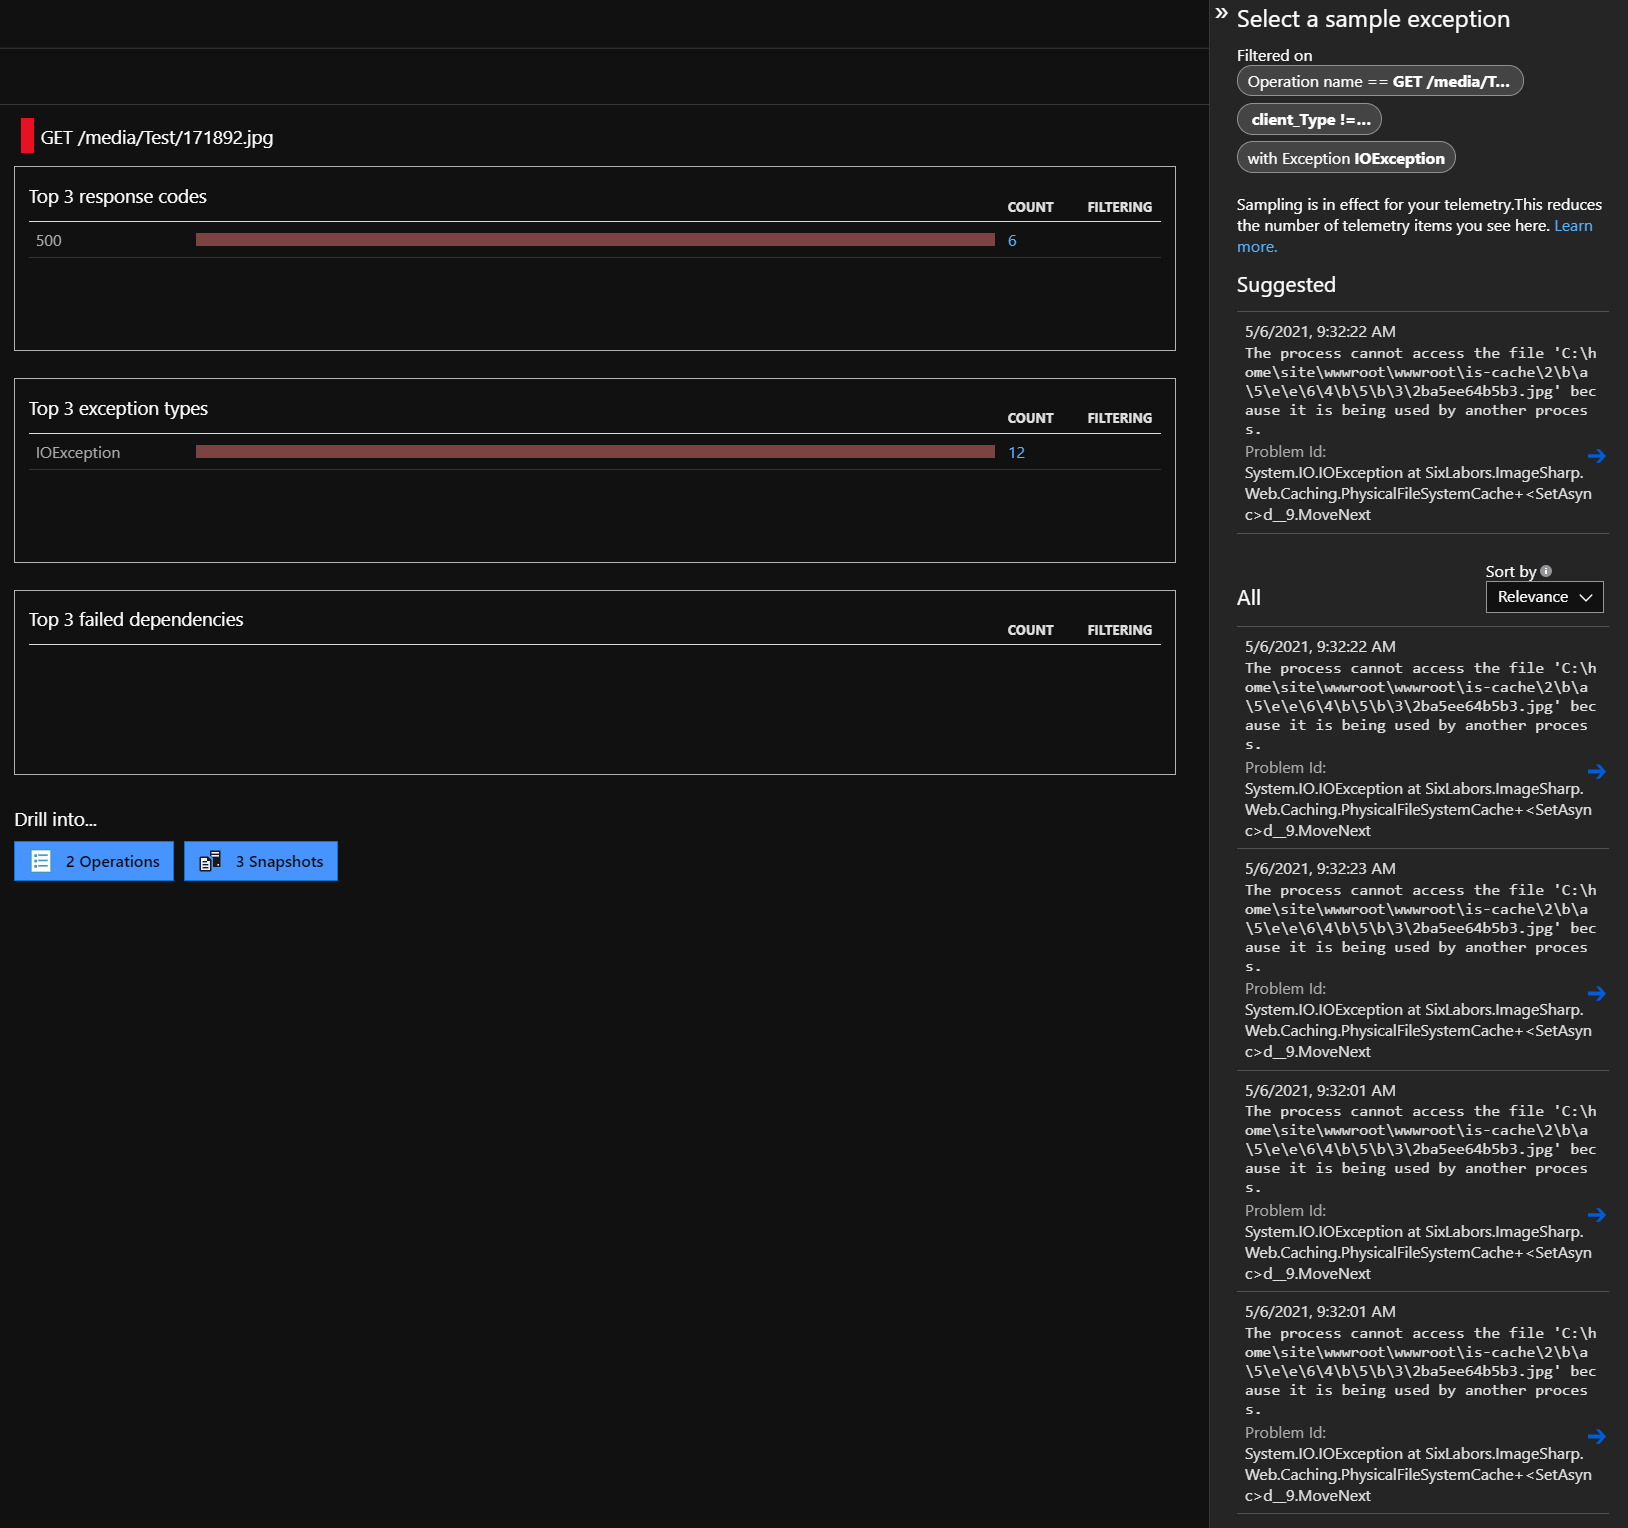
Task: Click the info icon next to Sort by
Action: pos(1545,570)
